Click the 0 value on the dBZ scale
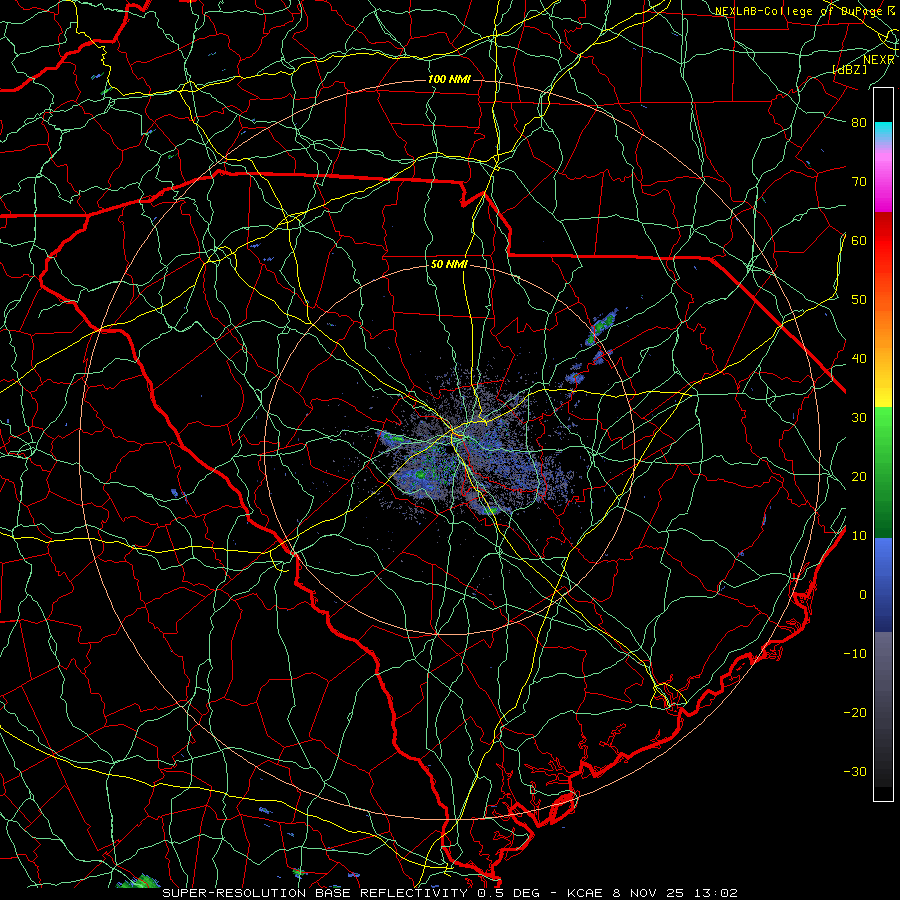The width and height of the screenshot is (900, 900). coord(863,595)
